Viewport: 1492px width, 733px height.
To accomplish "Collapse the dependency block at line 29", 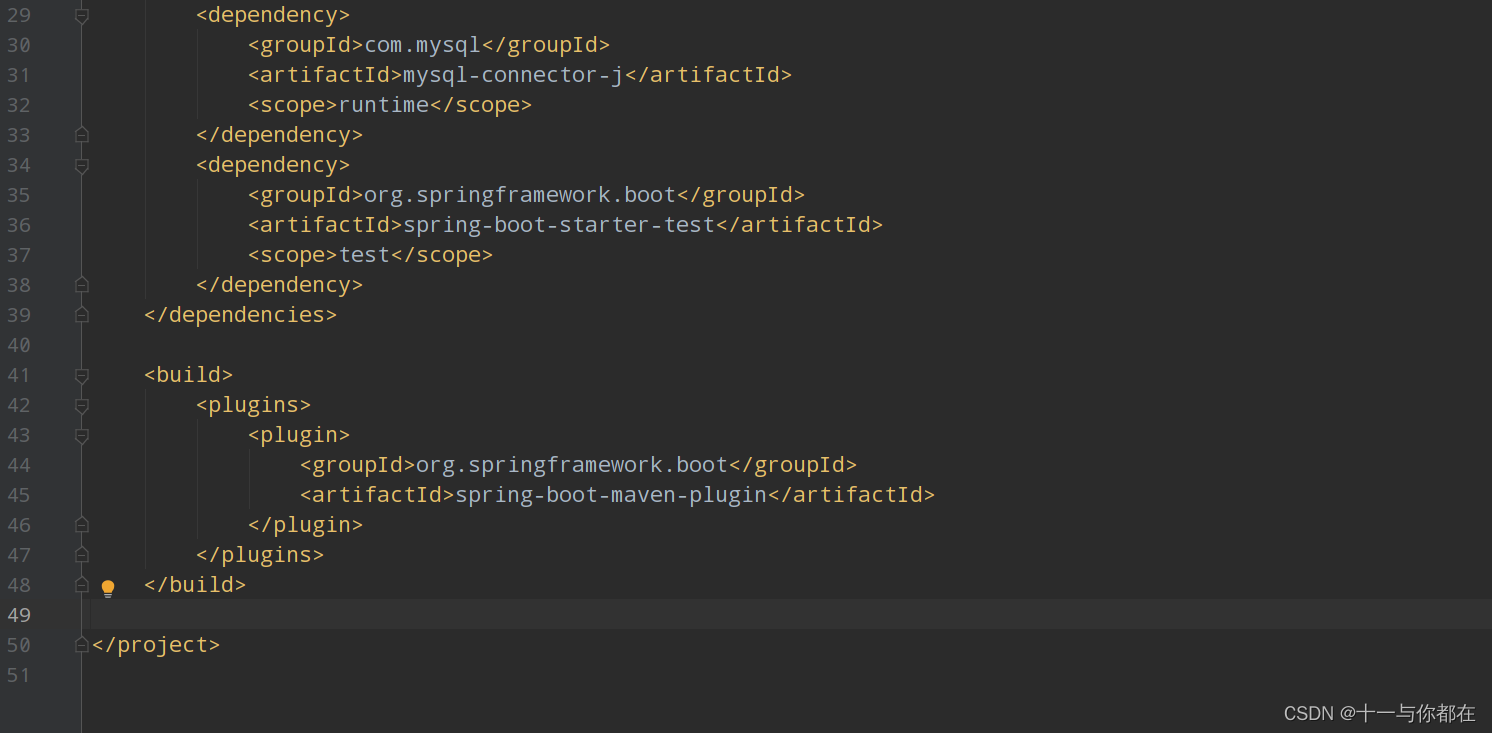I will click(x=81, y=14).
